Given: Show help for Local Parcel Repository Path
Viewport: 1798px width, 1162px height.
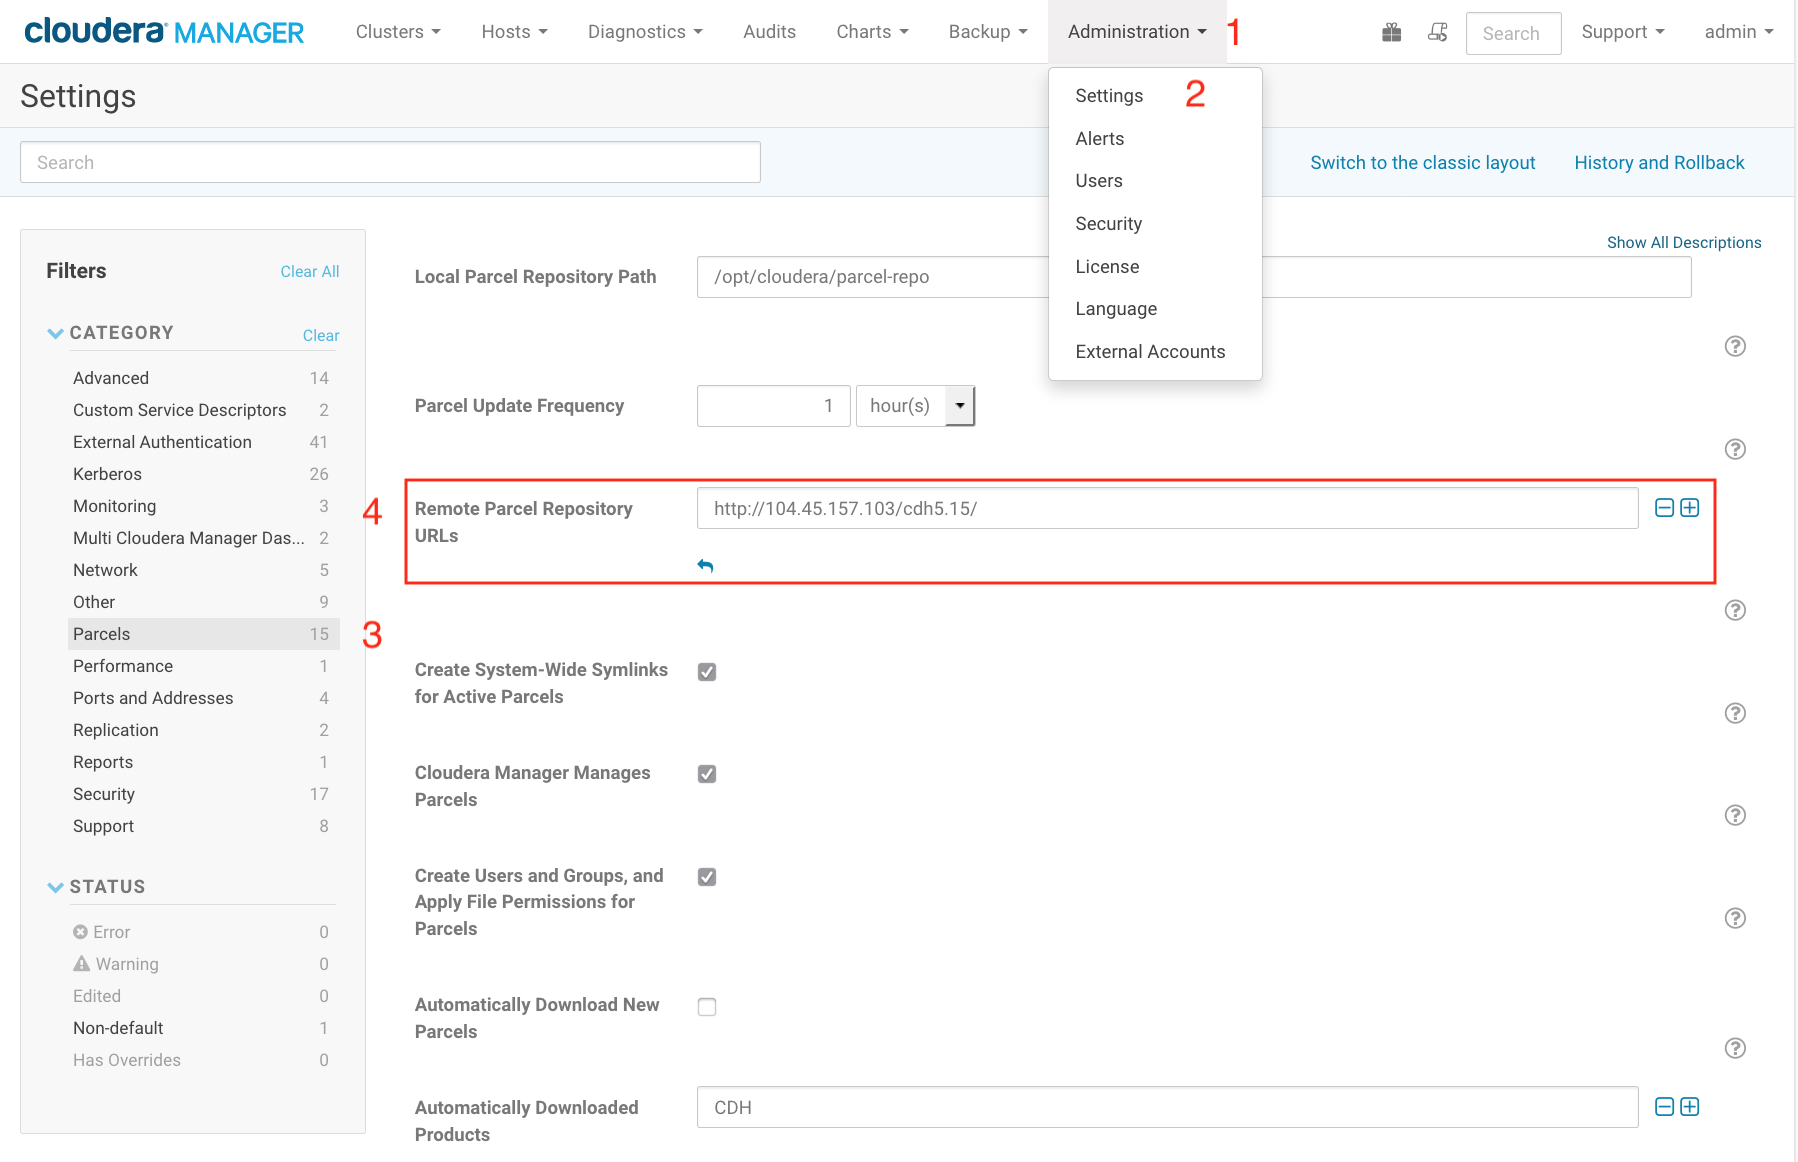Looking at the screenshot, I should point(1735,346).
